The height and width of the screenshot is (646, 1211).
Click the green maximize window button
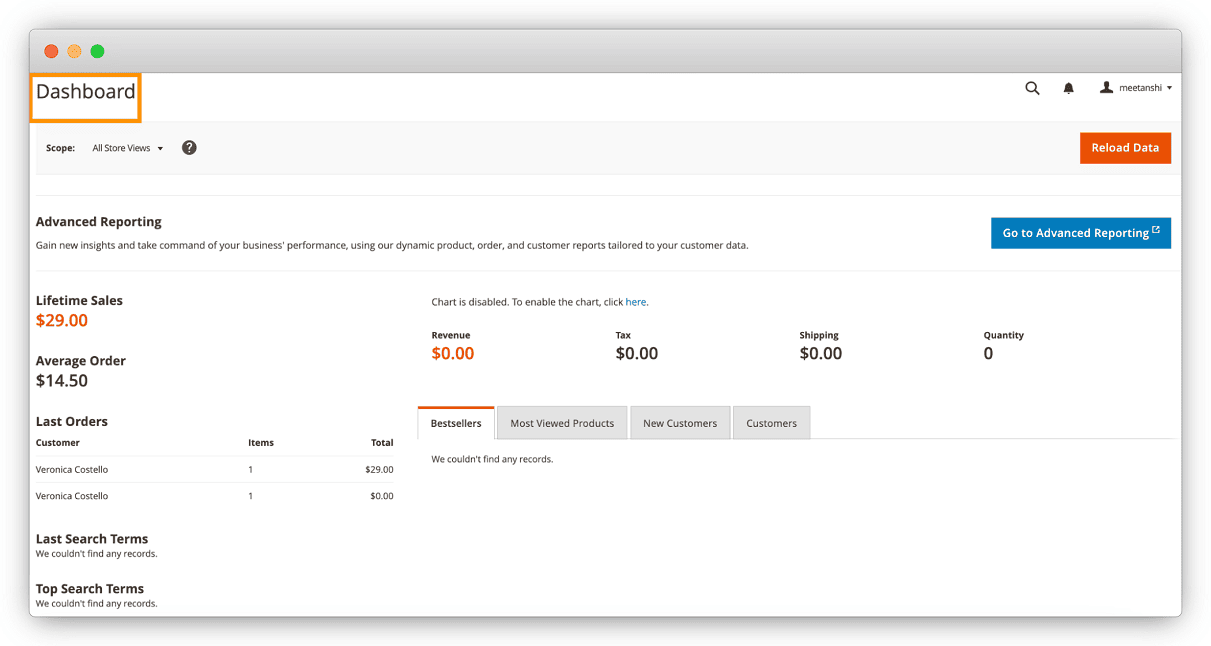[97, 51]
